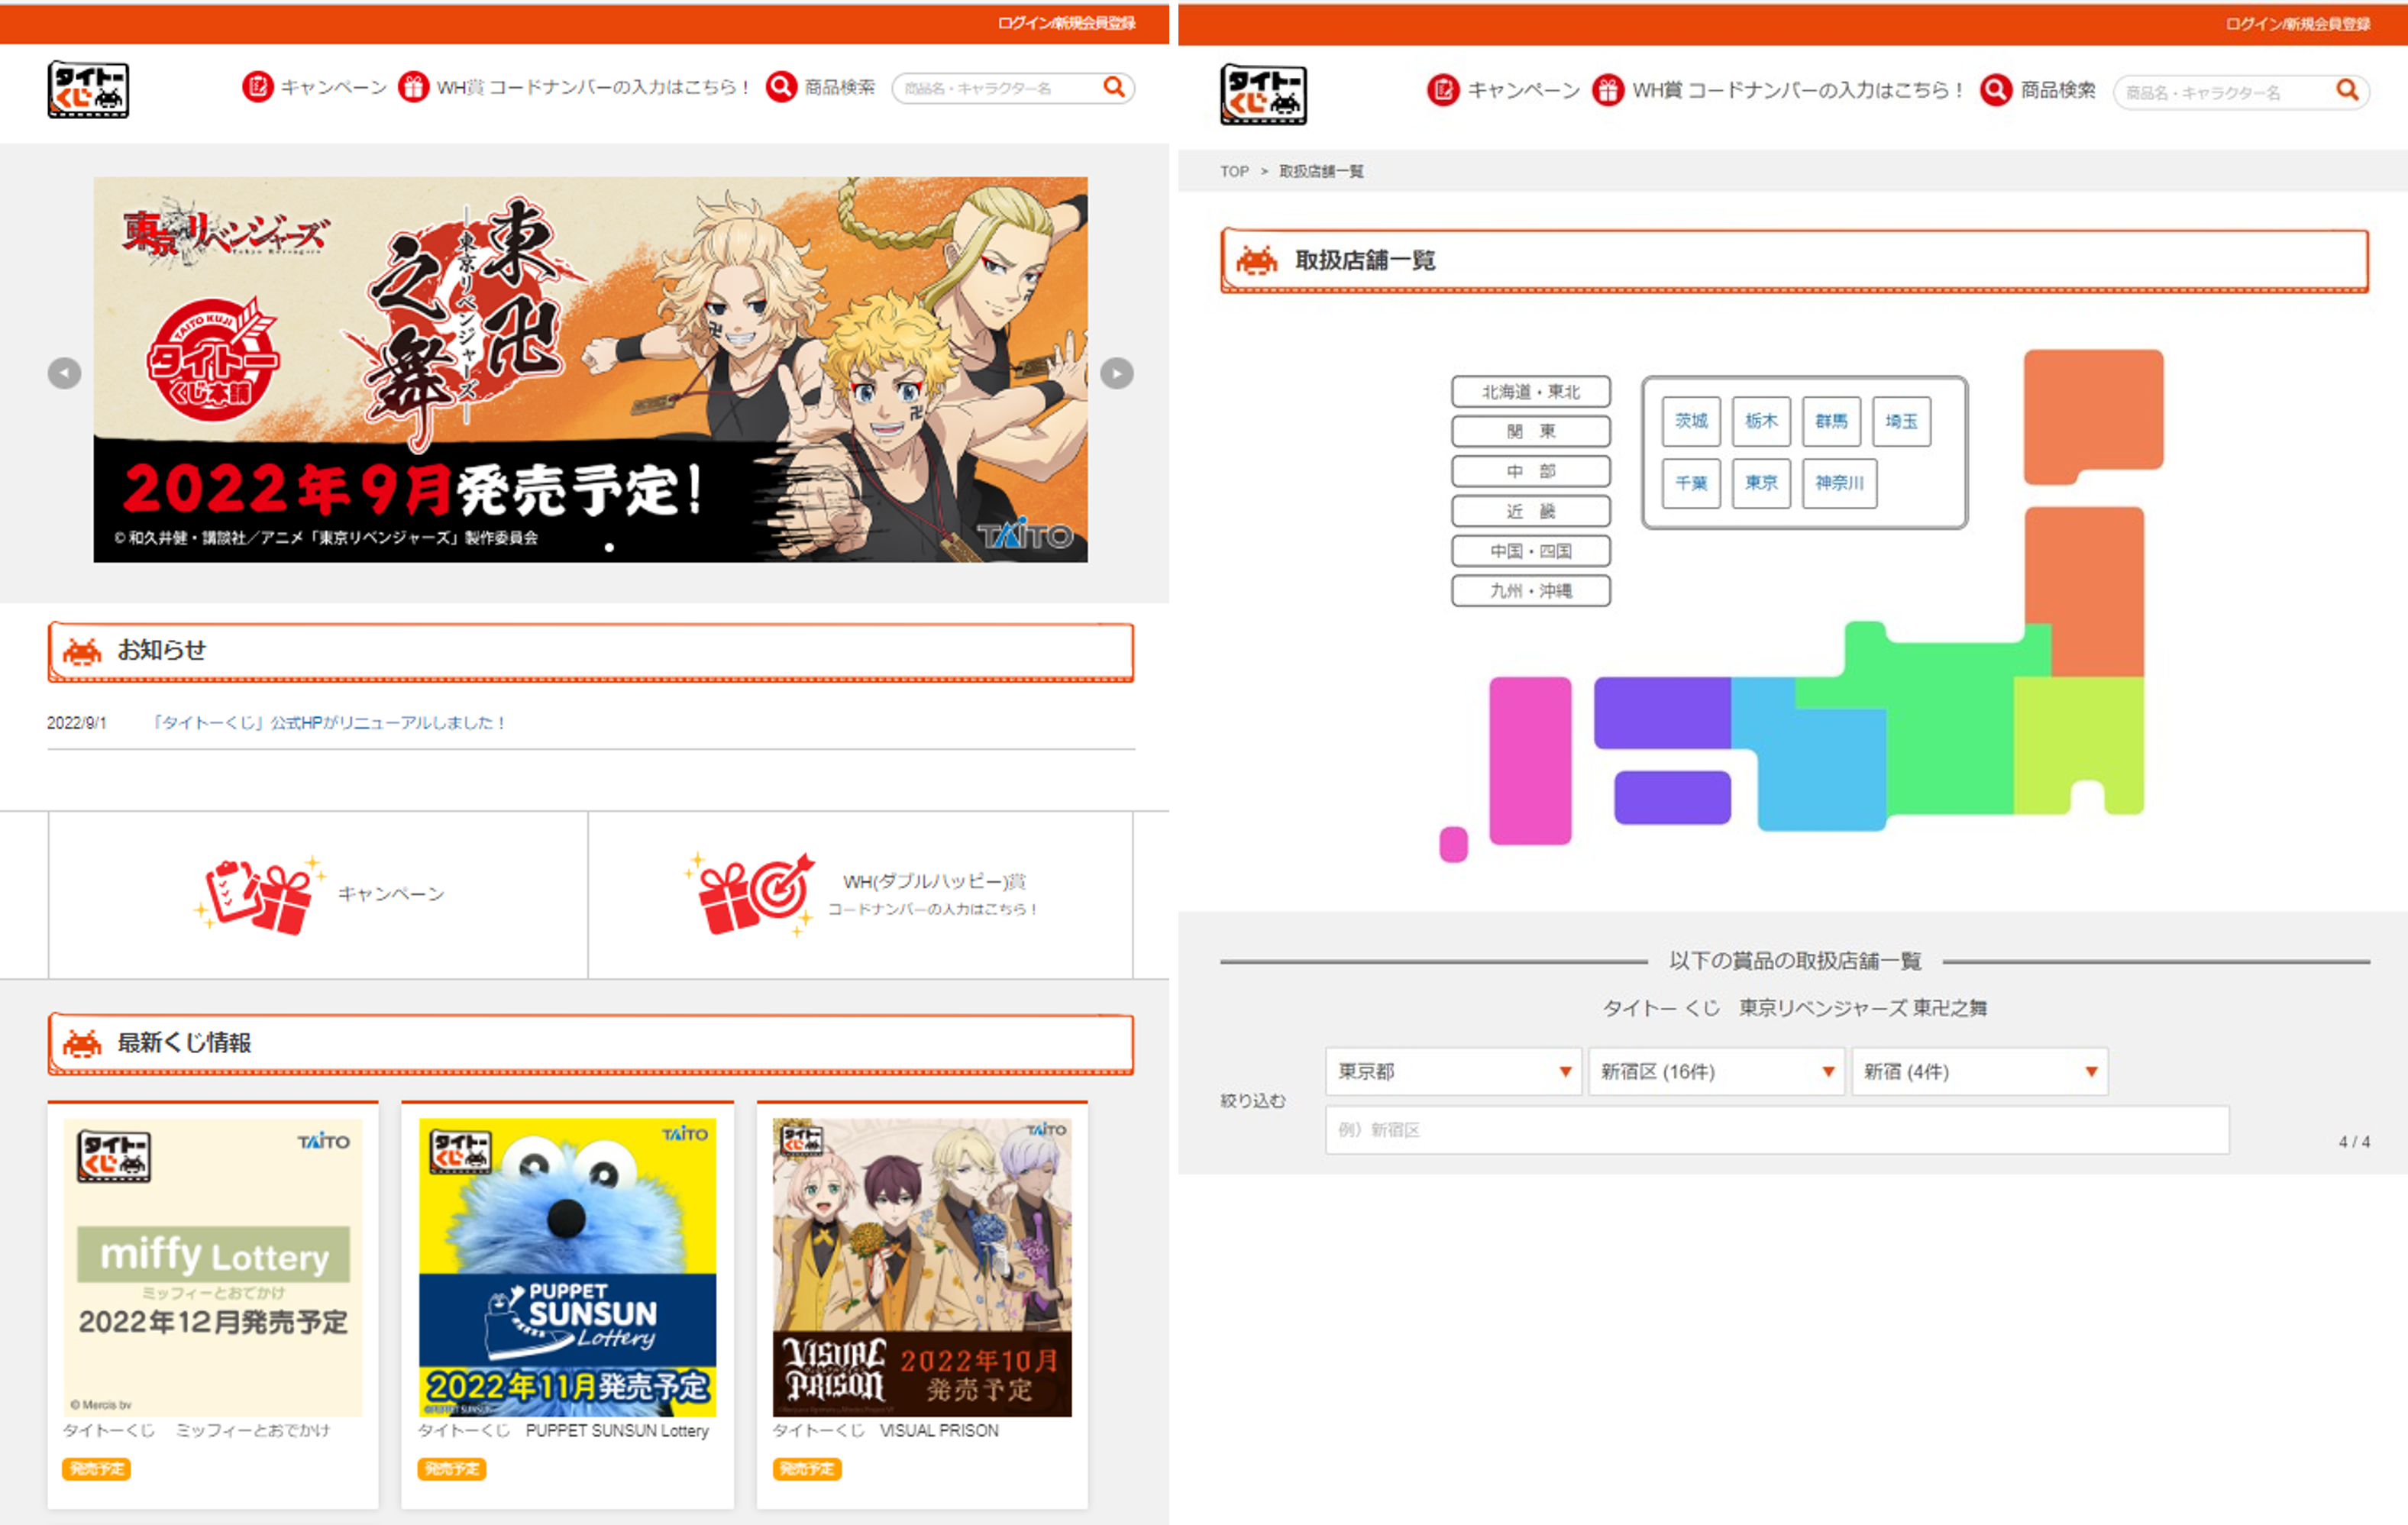Click the magnifier inside the left search box
The image size is (2408, 1525).
[x=1113, y=87]
